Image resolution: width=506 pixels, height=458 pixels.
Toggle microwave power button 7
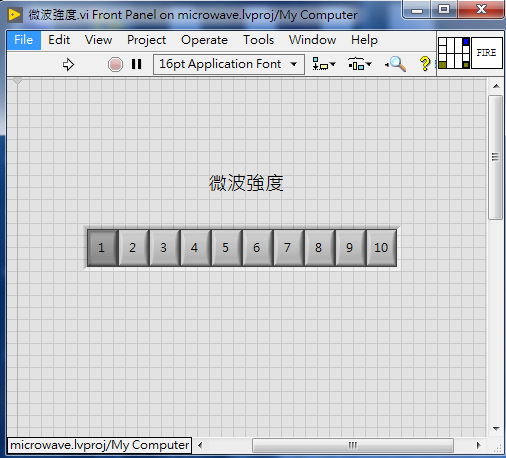[288, 248]
